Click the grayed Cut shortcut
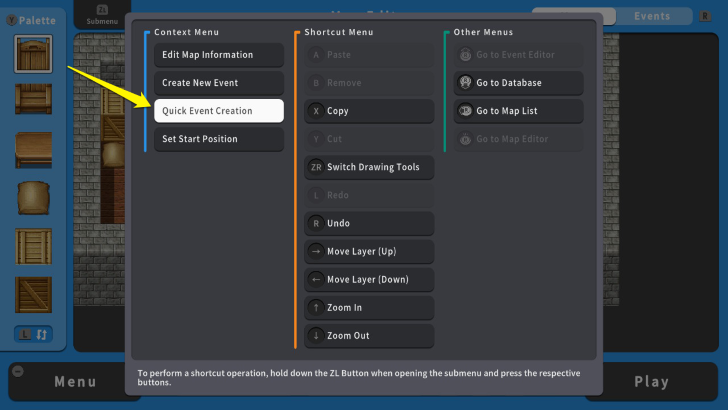The width and height of the screenshot is (728, 410). tap(369, 139)
